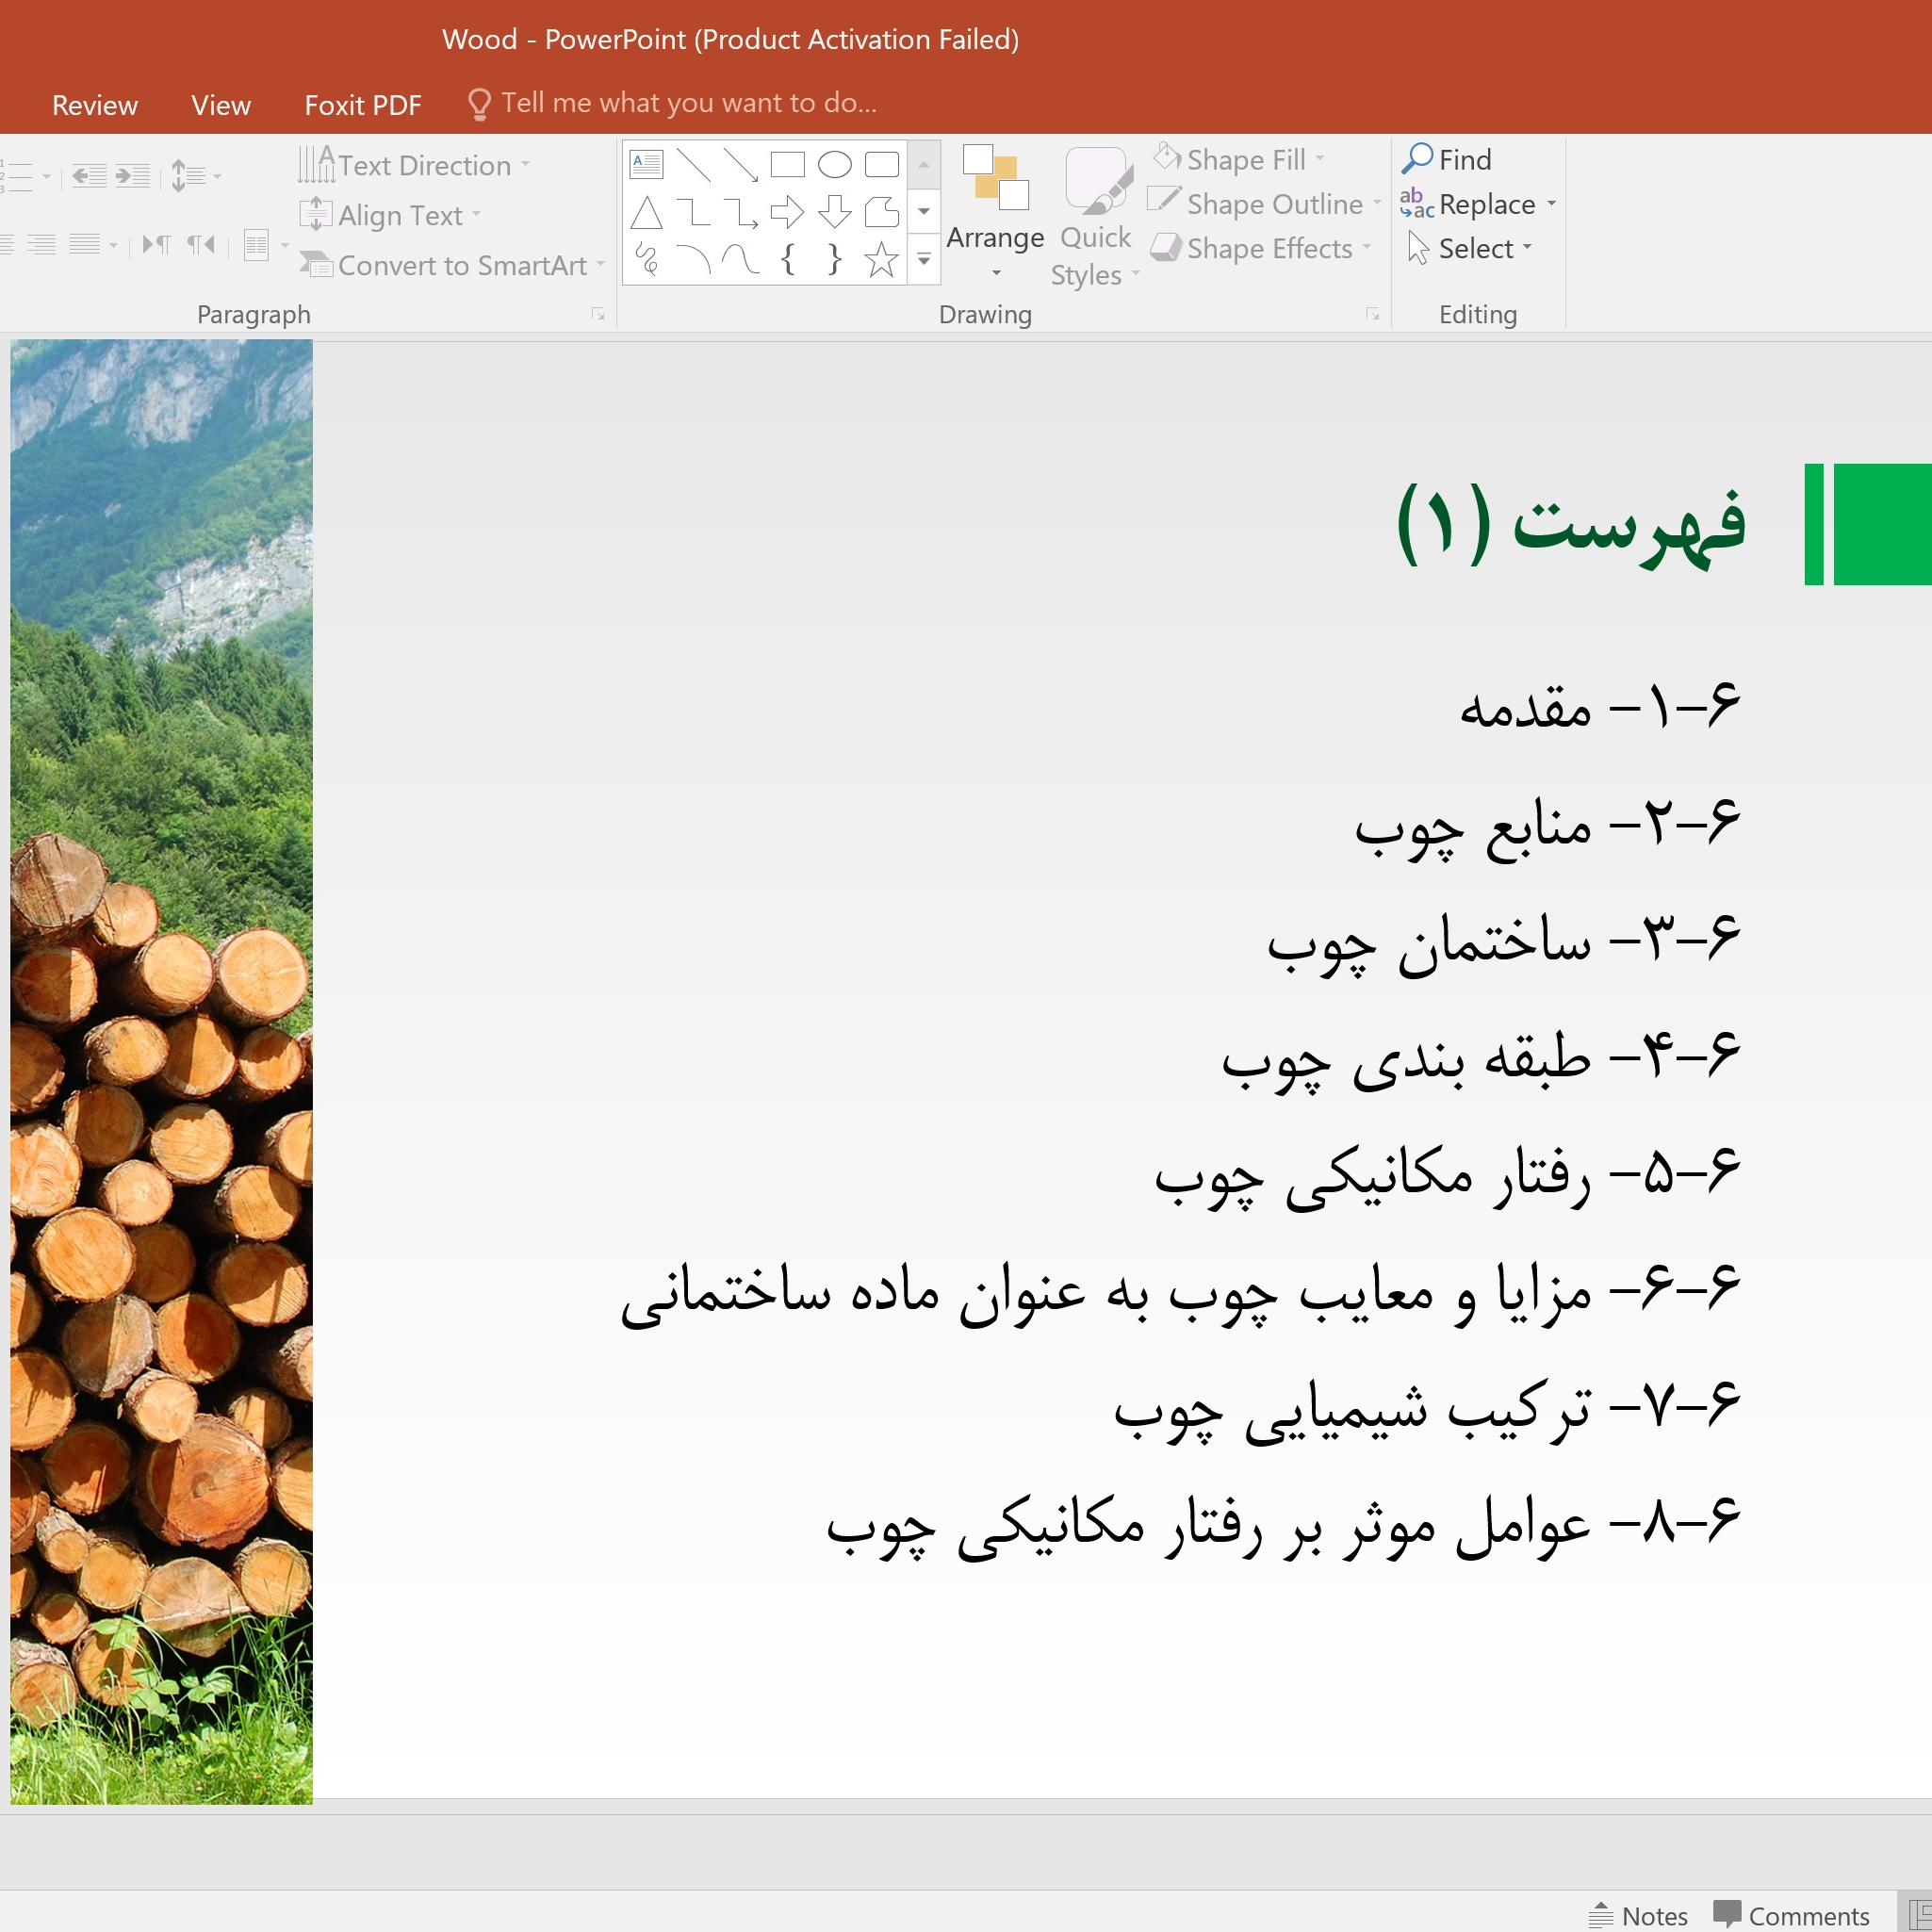Screen dimensions: 1932x1932
Task: Select the elbow arrow connector shape
Action: click(x=740, y=212)
